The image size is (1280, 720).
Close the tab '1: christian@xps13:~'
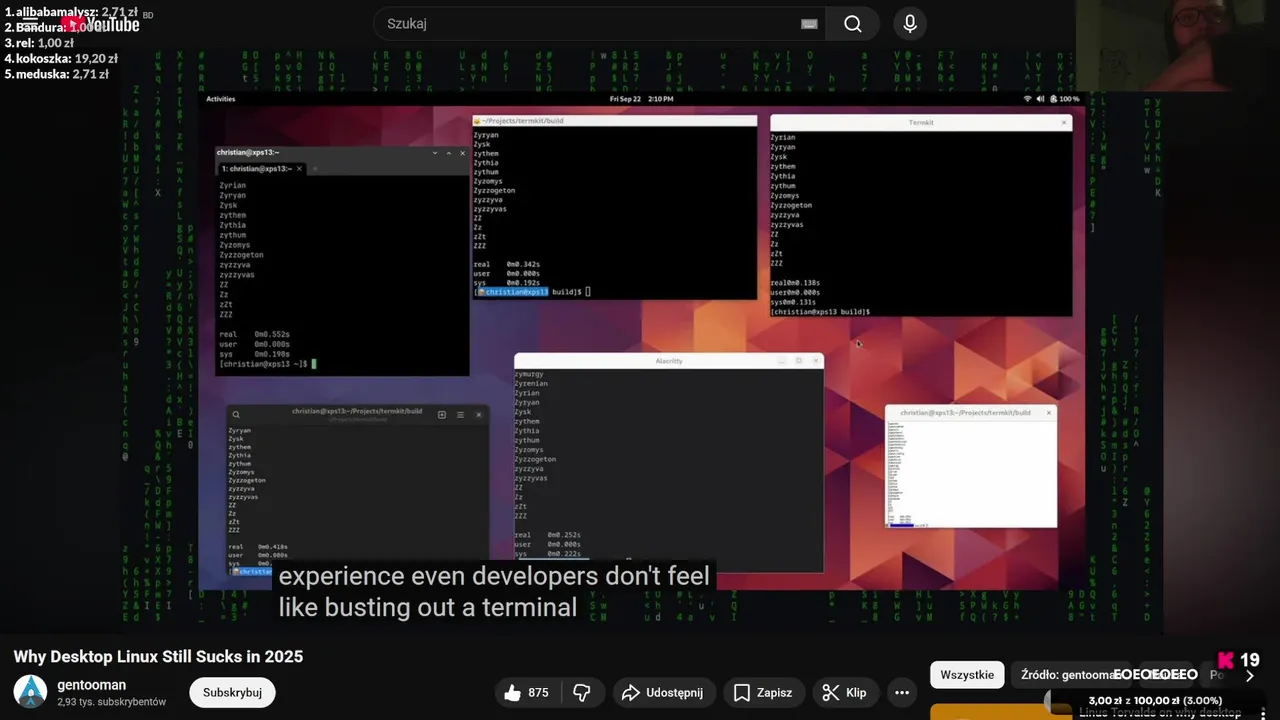click(299, 169)
